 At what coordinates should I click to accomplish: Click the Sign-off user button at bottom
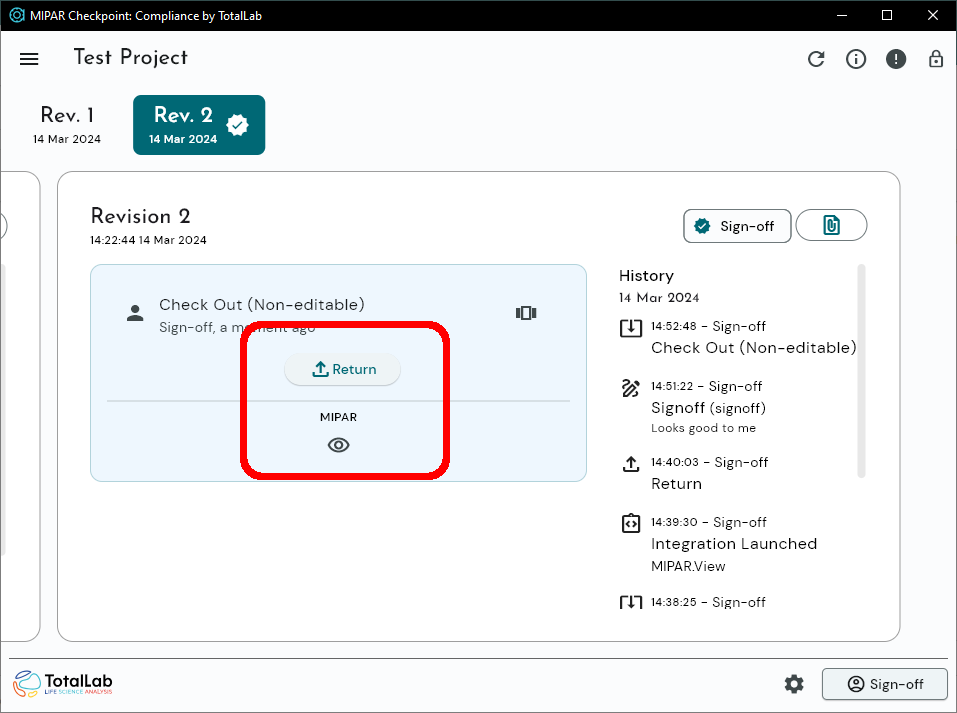pos(885,684)
